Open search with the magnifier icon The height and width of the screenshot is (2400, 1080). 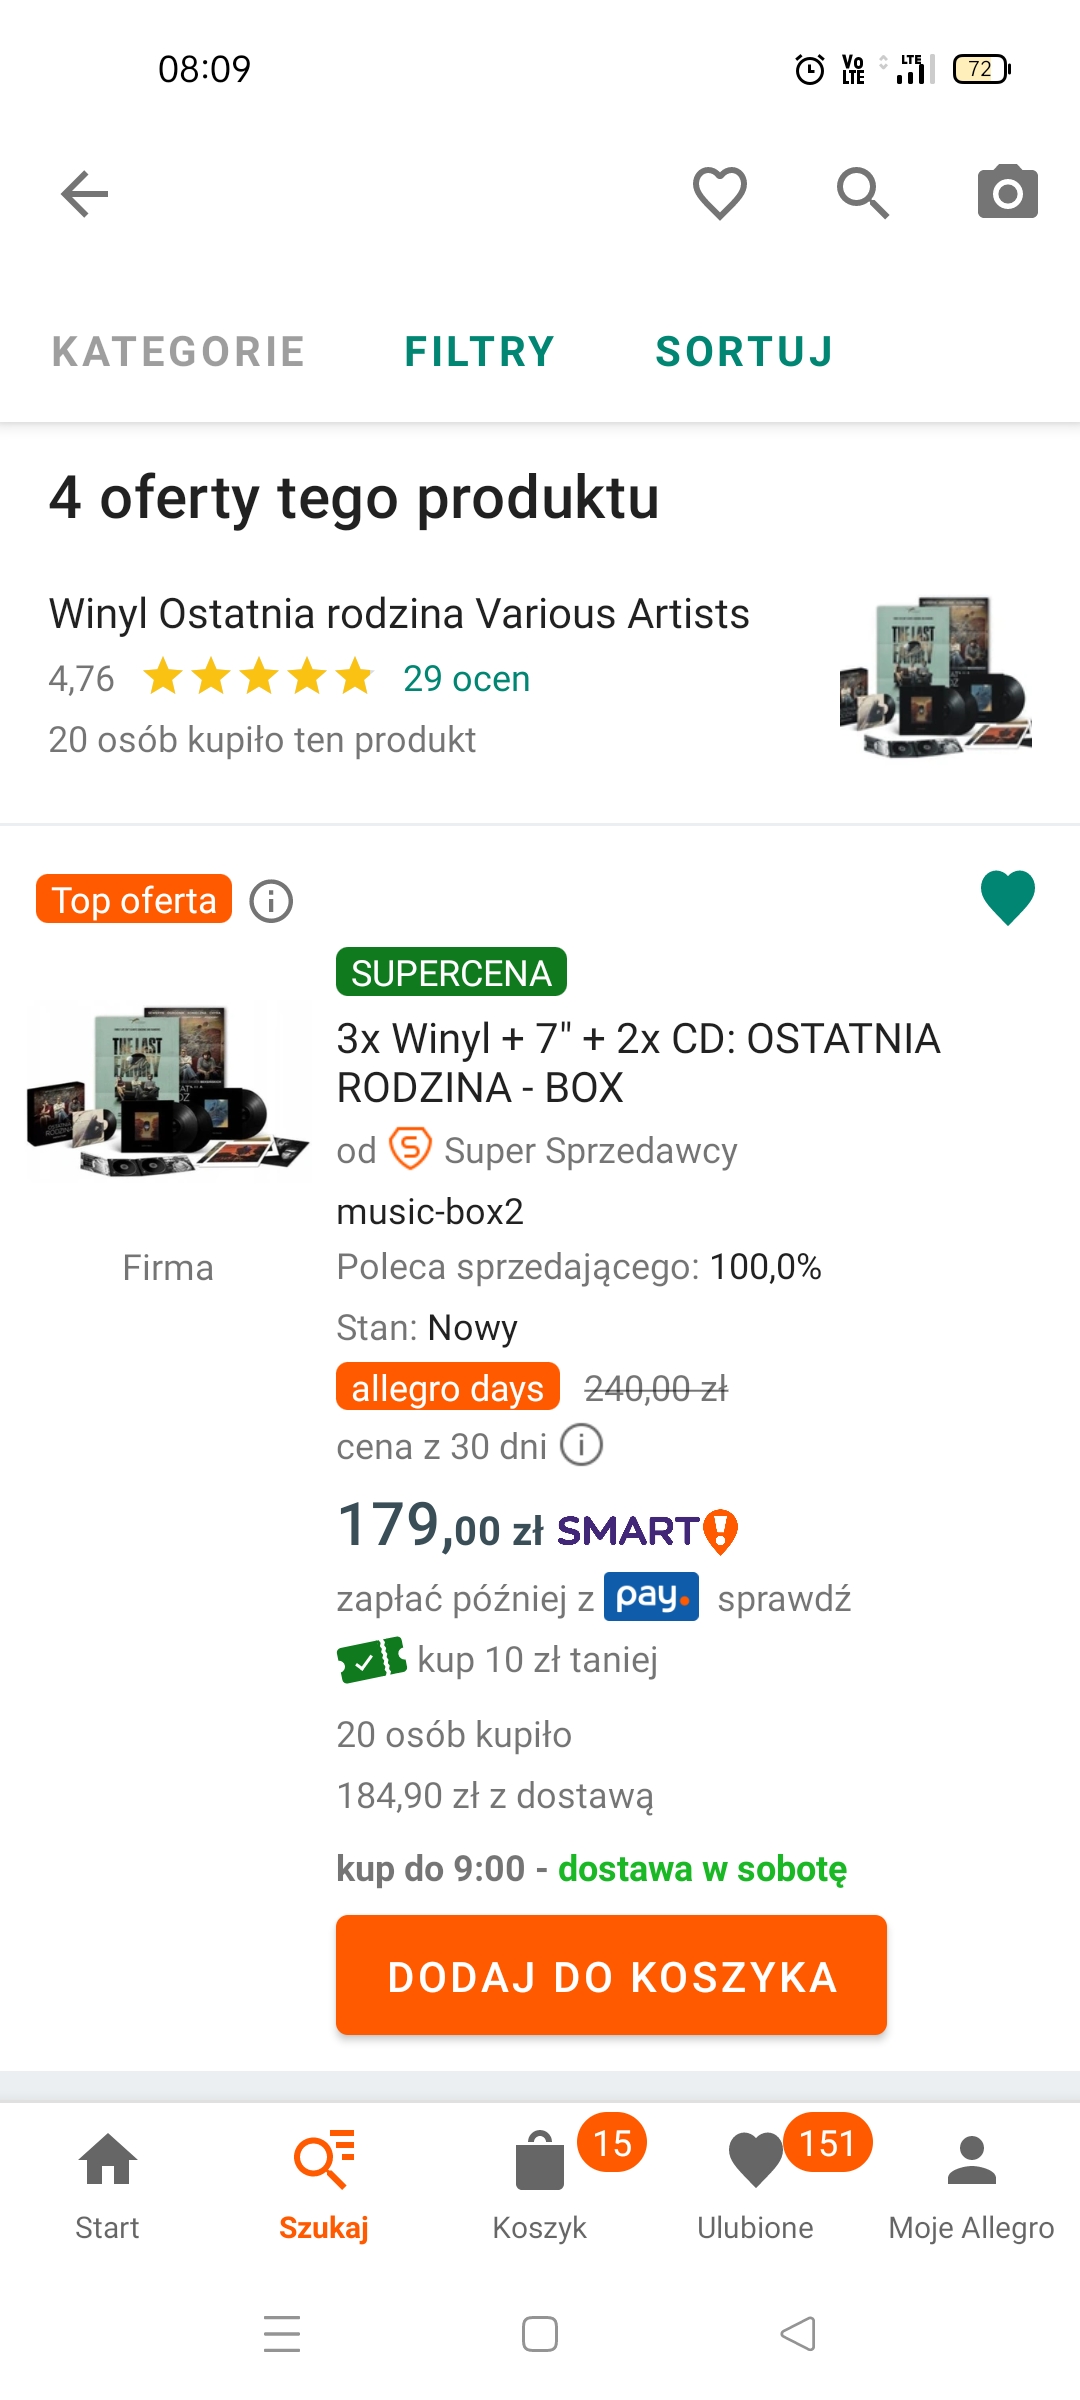[863, 193]
